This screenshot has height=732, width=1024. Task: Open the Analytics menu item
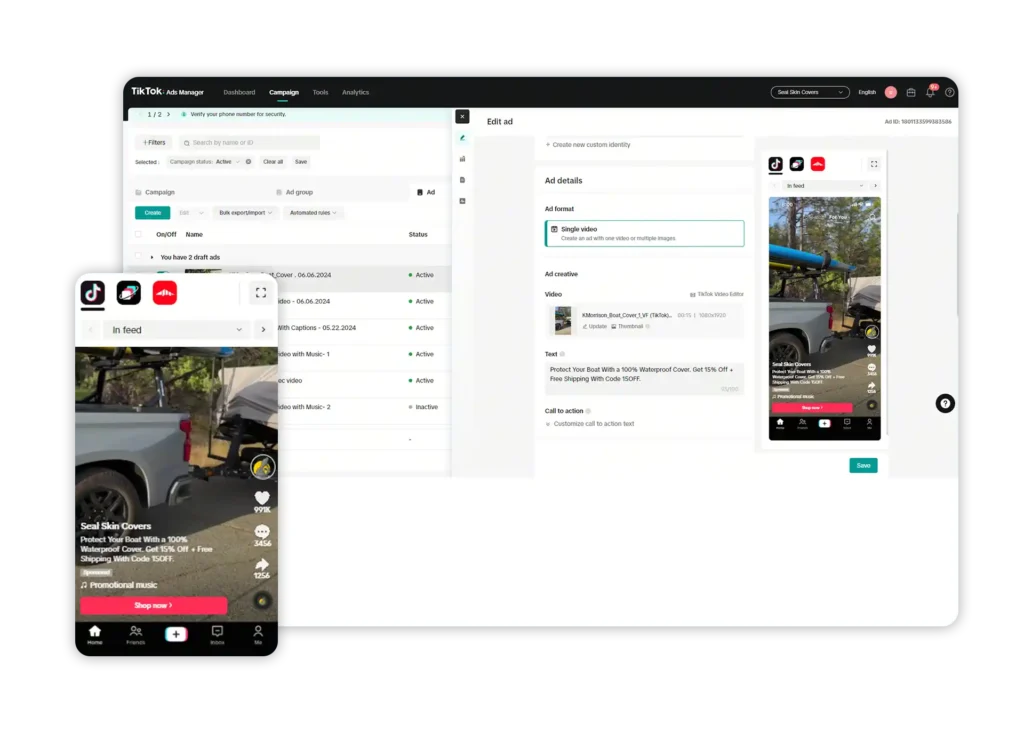tap(356, 92)
